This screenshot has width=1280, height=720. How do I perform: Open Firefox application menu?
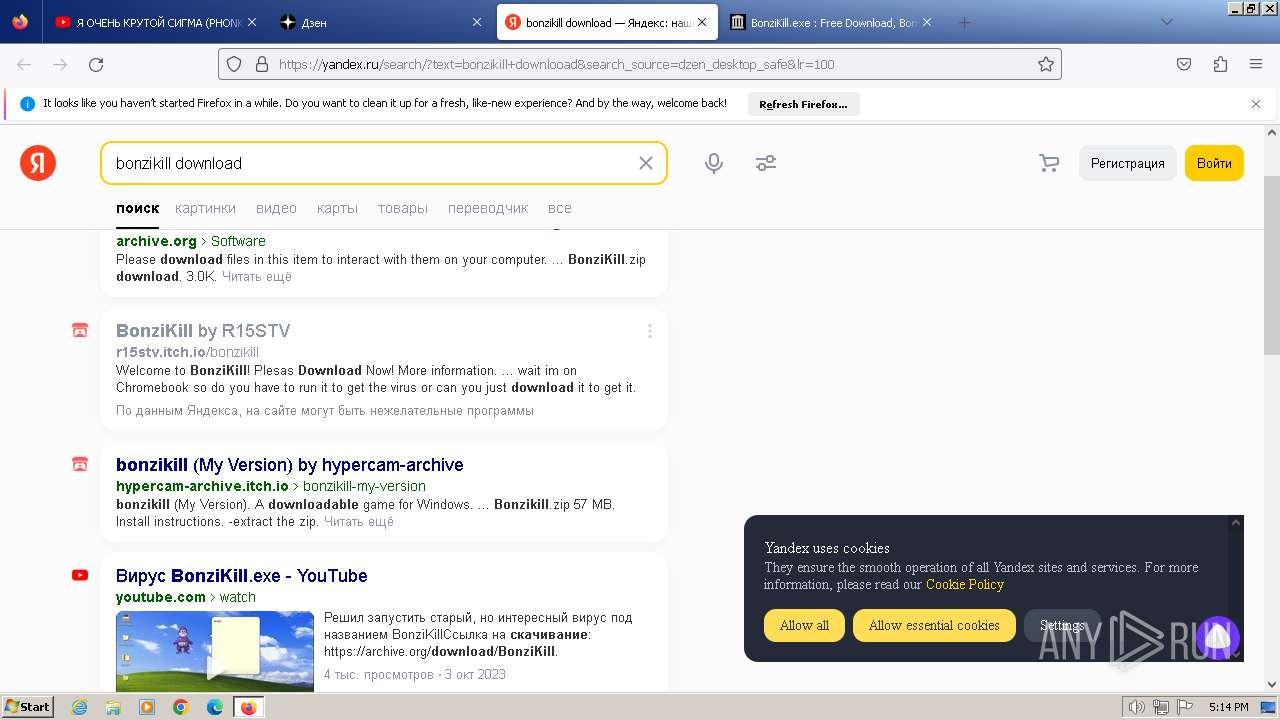pos(1256,64)
